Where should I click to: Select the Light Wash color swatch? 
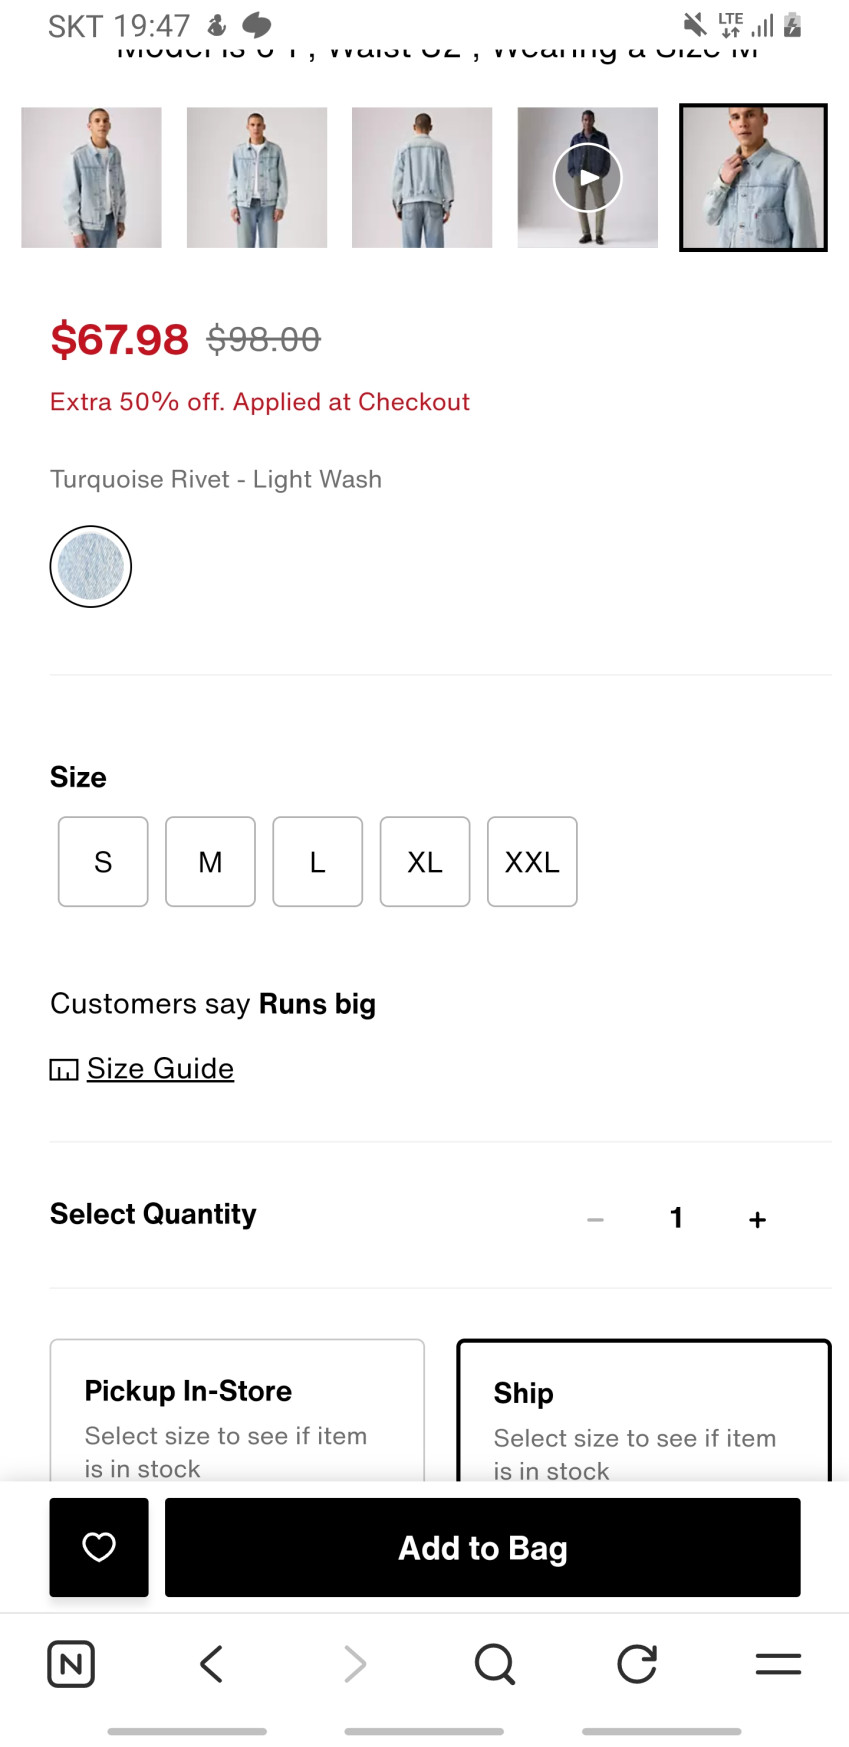click(x=91, y=566)
